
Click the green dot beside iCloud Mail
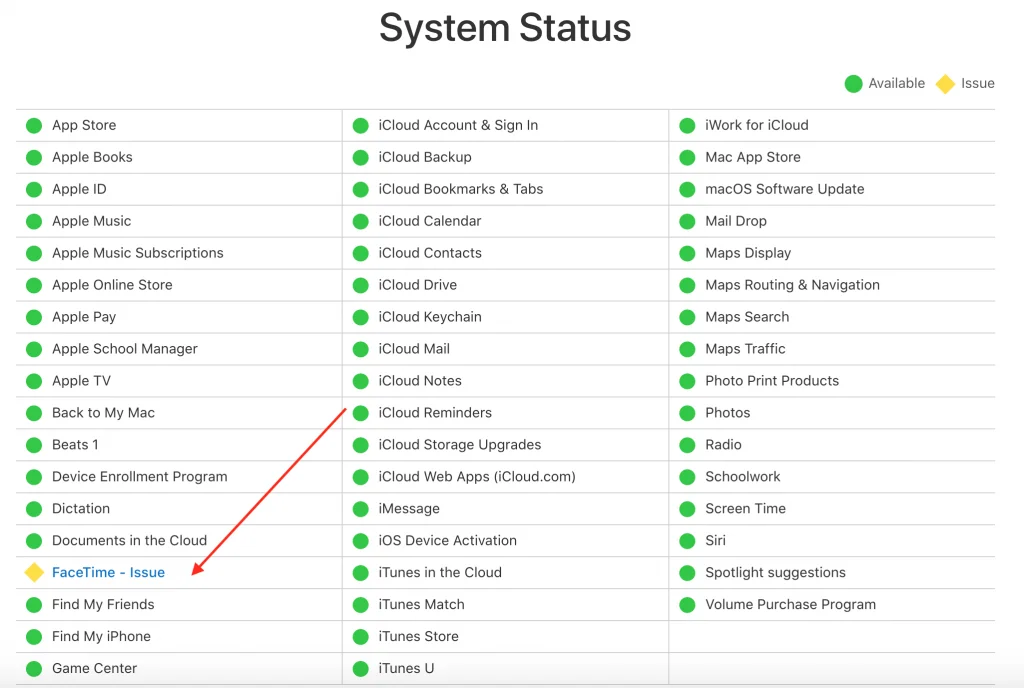360,349
